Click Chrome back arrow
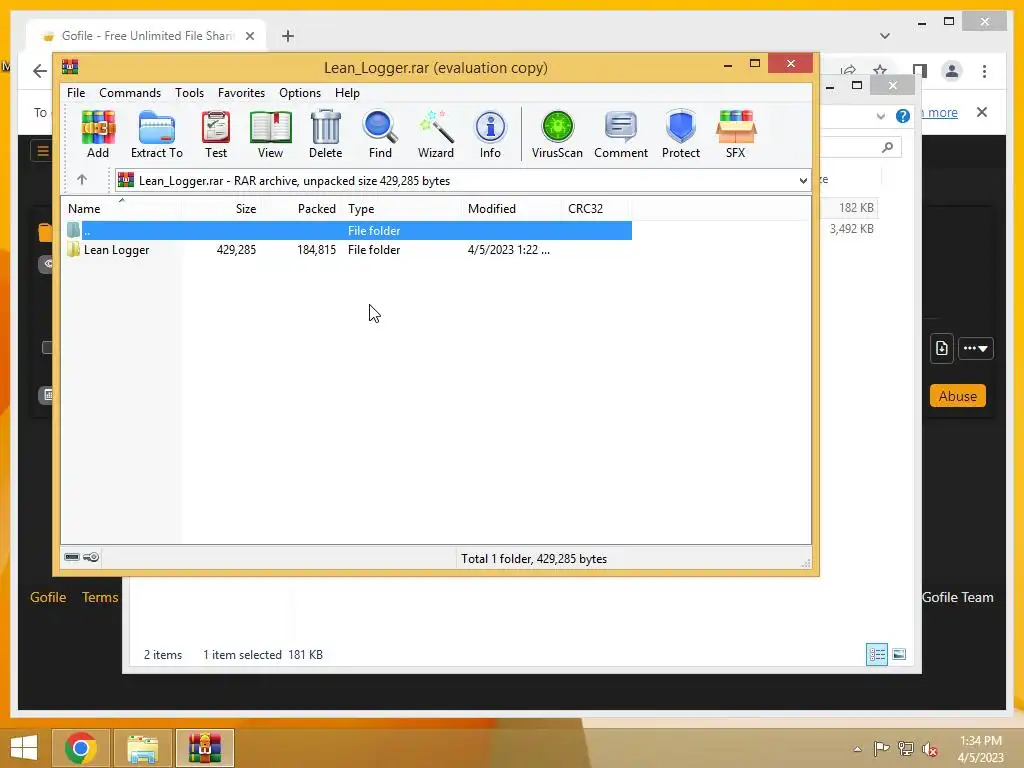The height and width of the screenshot is (768, 1024). coord(40,71)
